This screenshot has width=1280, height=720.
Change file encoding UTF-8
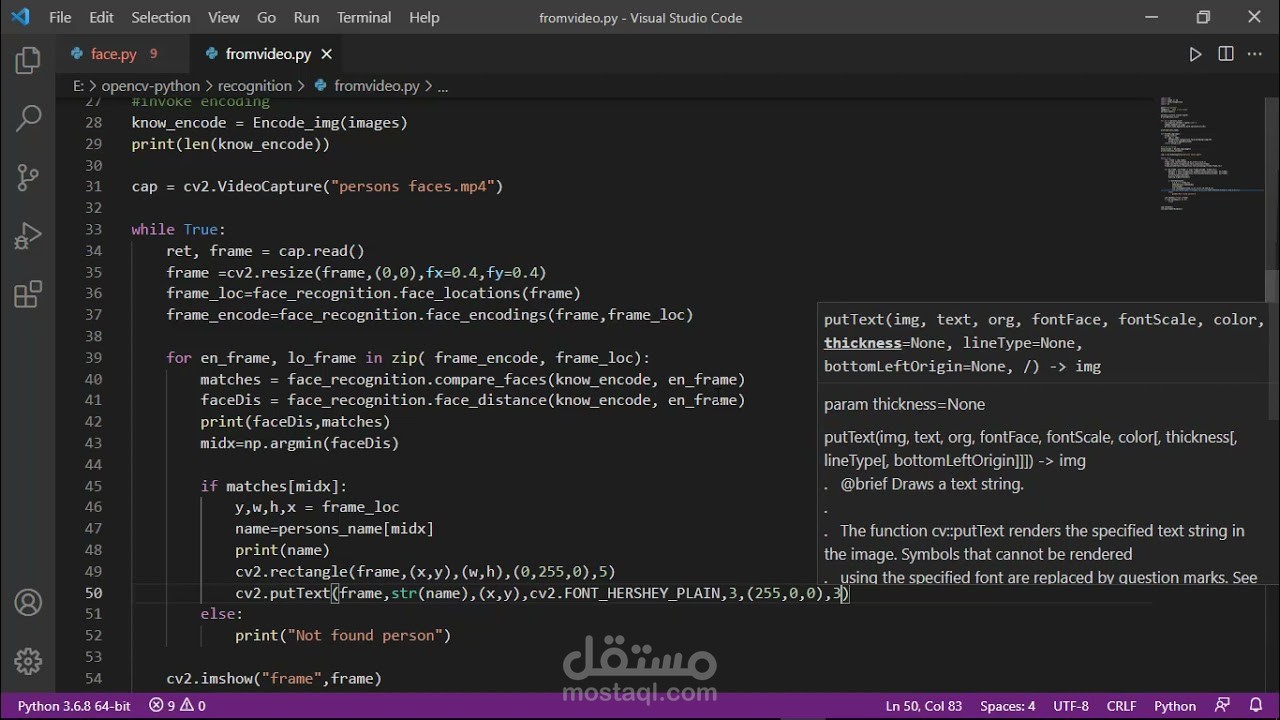[x=1071, y=705]
